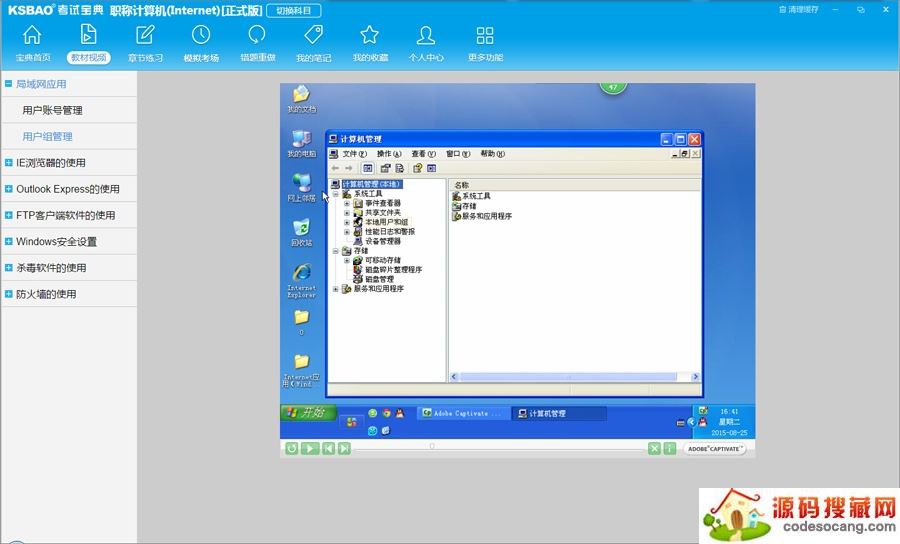Viewport: 900px width, 544px height.
Task: Click the 切换科目 button
Action: 293,10
